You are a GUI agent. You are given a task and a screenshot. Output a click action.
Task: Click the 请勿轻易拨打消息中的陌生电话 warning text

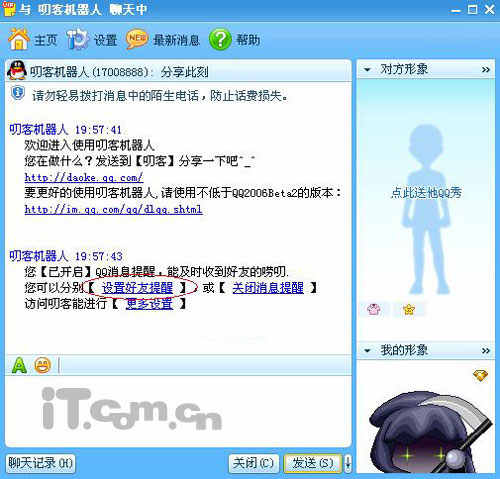click(x=160, y=96)
